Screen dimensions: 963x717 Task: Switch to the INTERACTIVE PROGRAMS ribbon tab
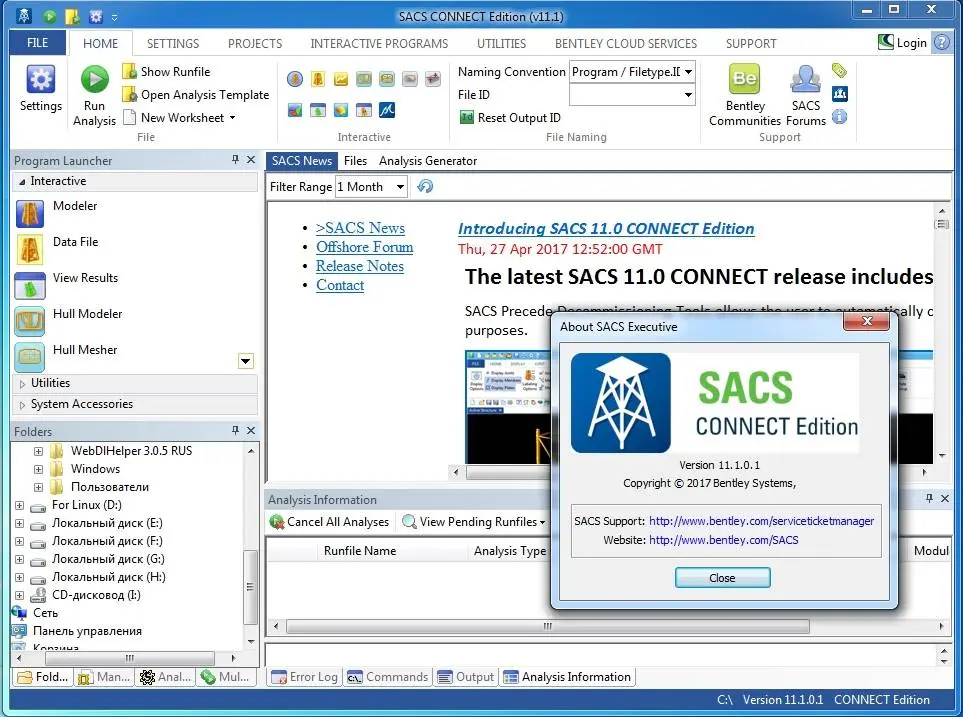point(379,44)
